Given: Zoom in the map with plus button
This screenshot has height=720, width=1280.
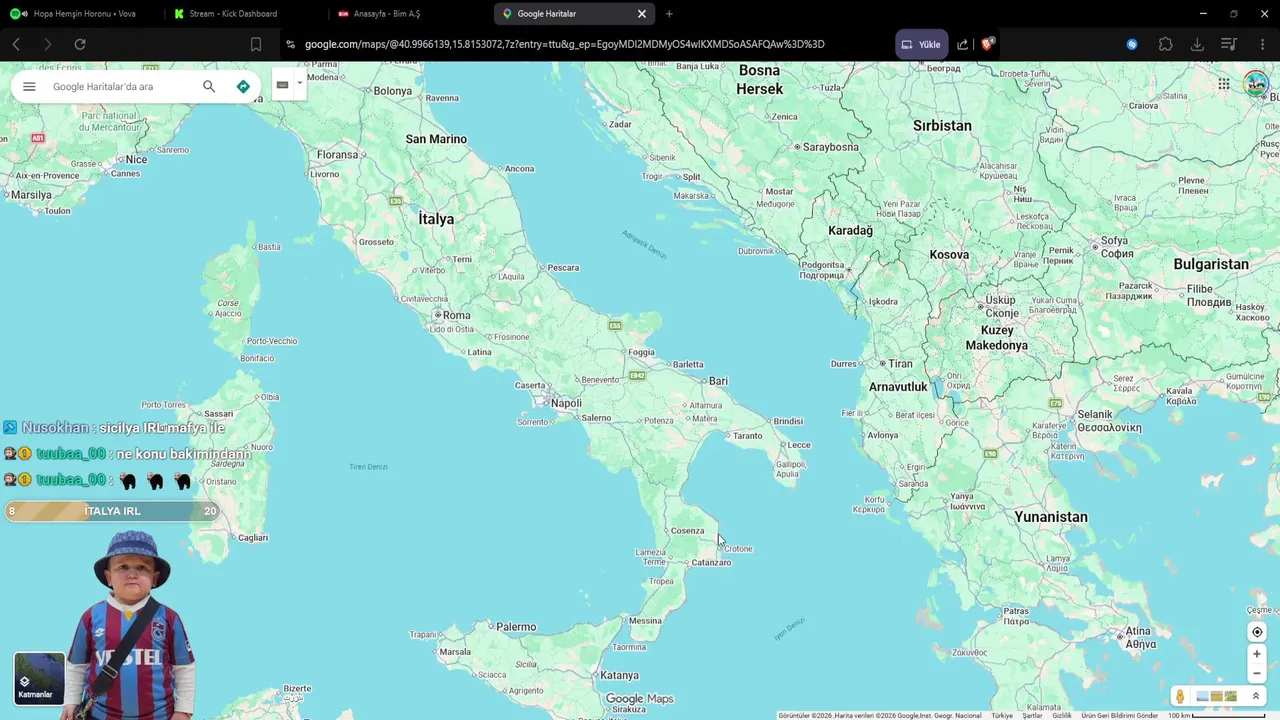Looking at the screenshot, I should click(1257, 654).
